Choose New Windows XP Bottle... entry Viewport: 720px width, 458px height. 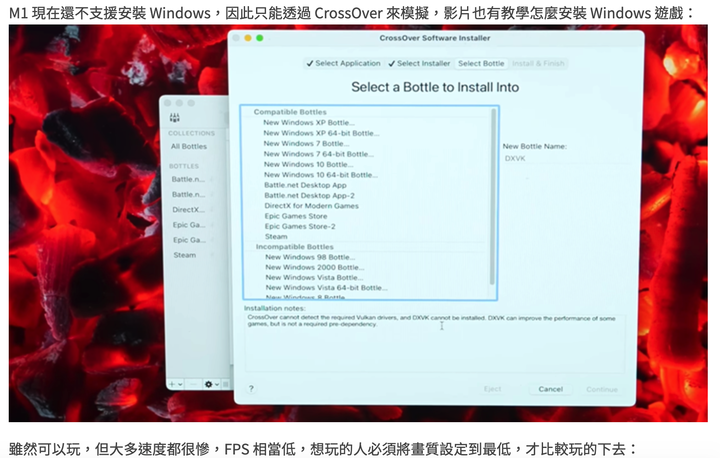click(309, 123)
